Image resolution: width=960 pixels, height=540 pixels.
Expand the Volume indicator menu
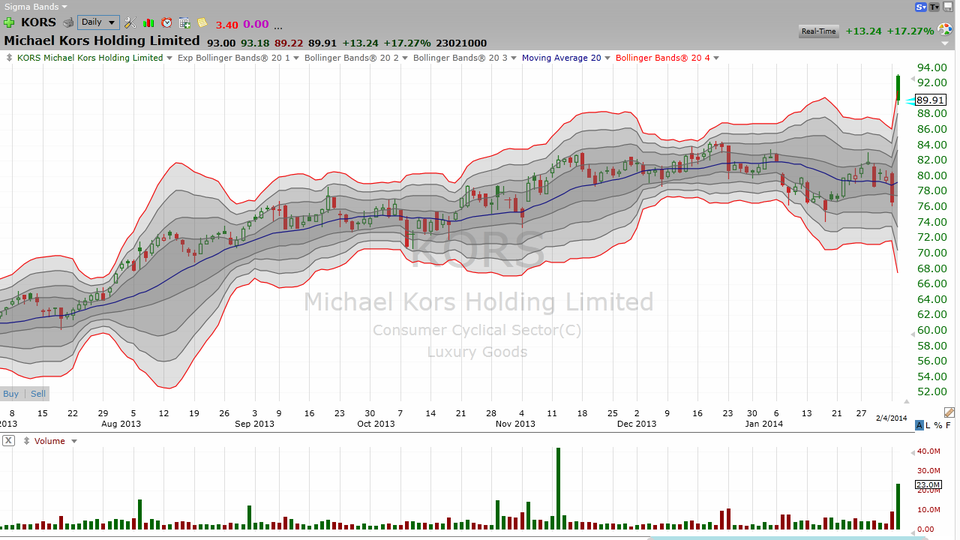click(74, 441)
